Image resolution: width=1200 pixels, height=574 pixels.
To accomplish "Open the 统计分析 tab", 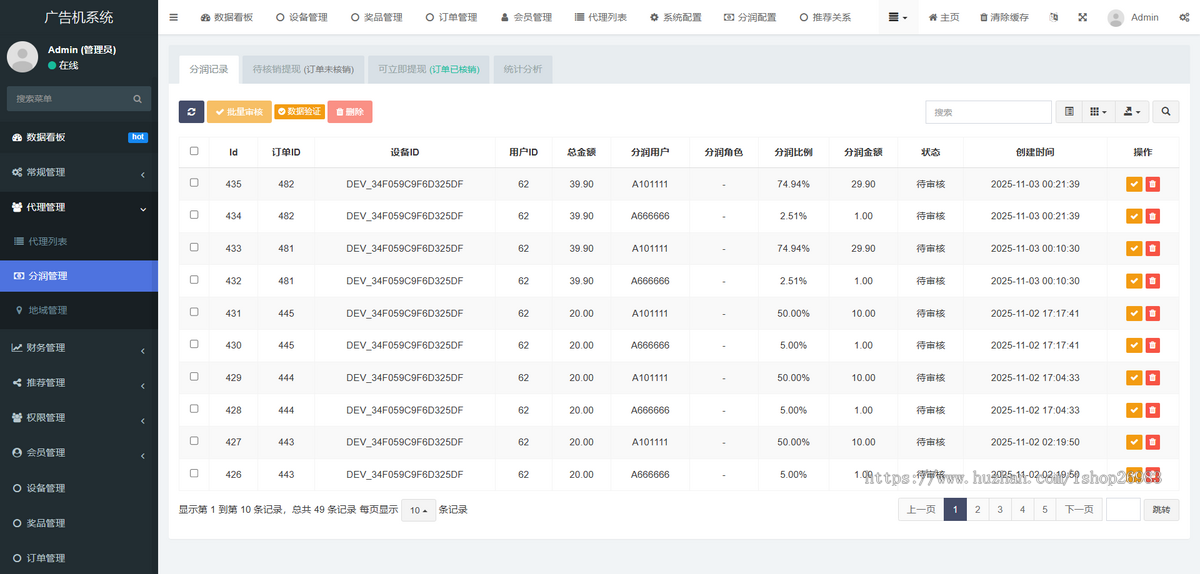I will point(523,69).
